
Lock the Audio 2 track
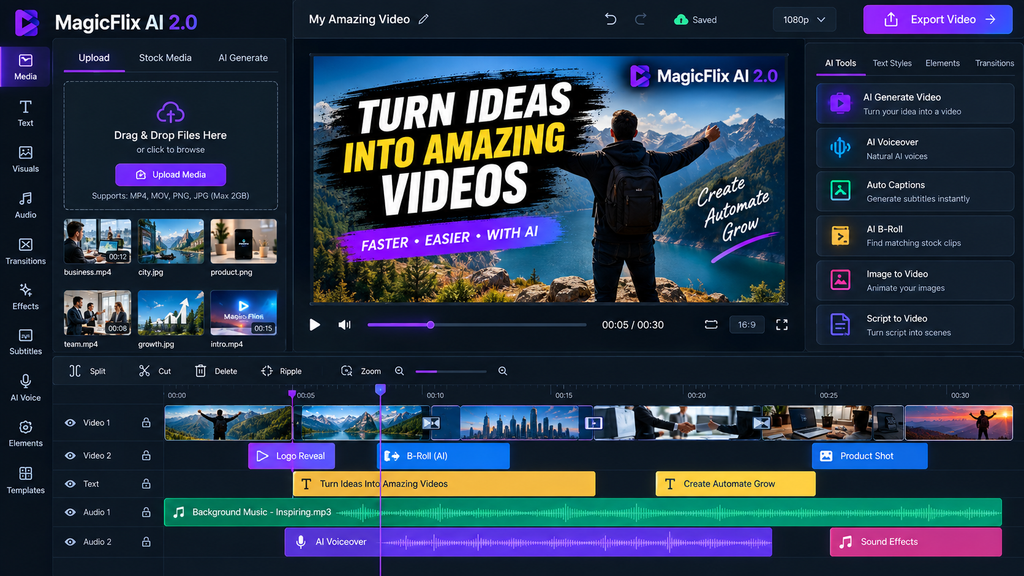pyautogui.click(x=146, y=542)
